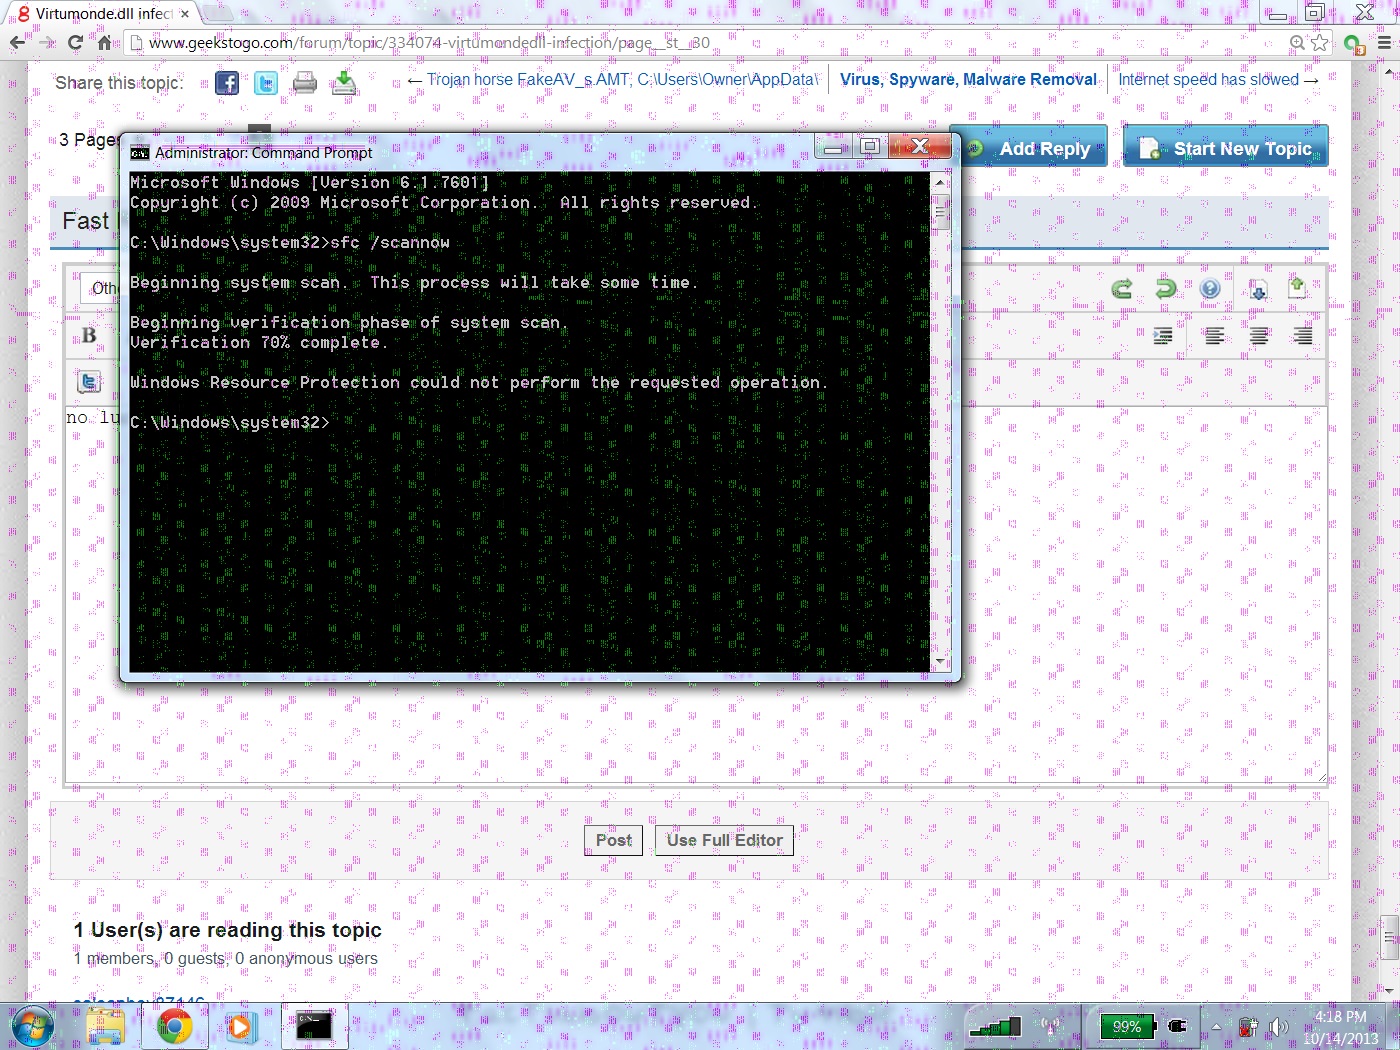
Task: Minimize the Command Prompt window
Action: [832, 148]
